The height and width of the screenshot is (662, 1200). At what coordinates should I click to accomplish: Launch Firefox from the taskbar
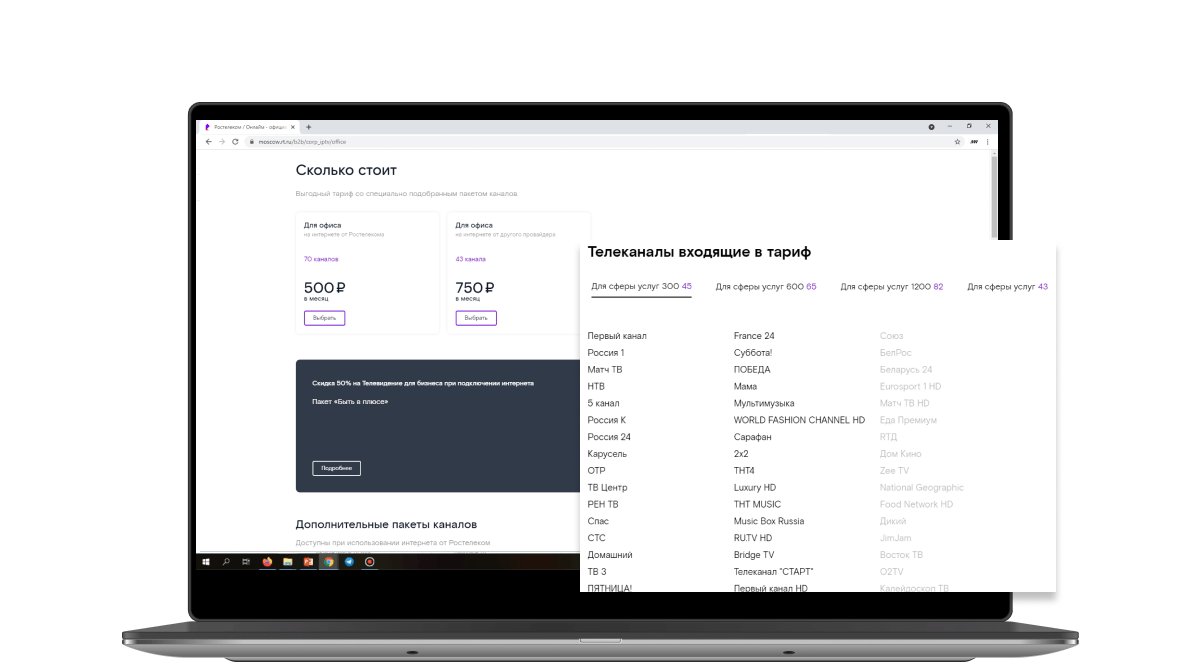coord(267,562)
